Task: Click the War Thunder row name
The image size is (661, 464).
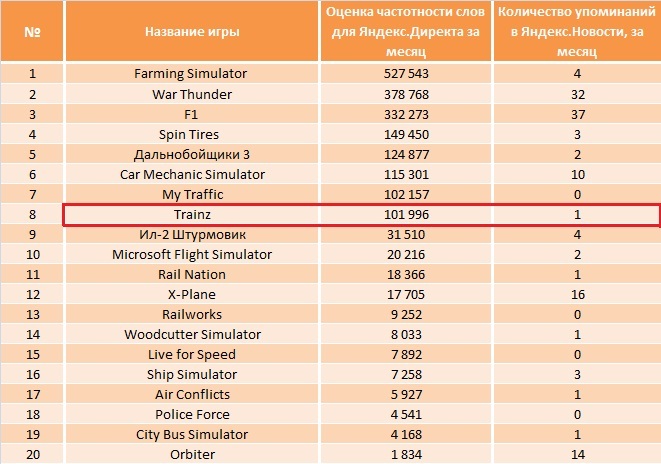Action: (192, 94)
